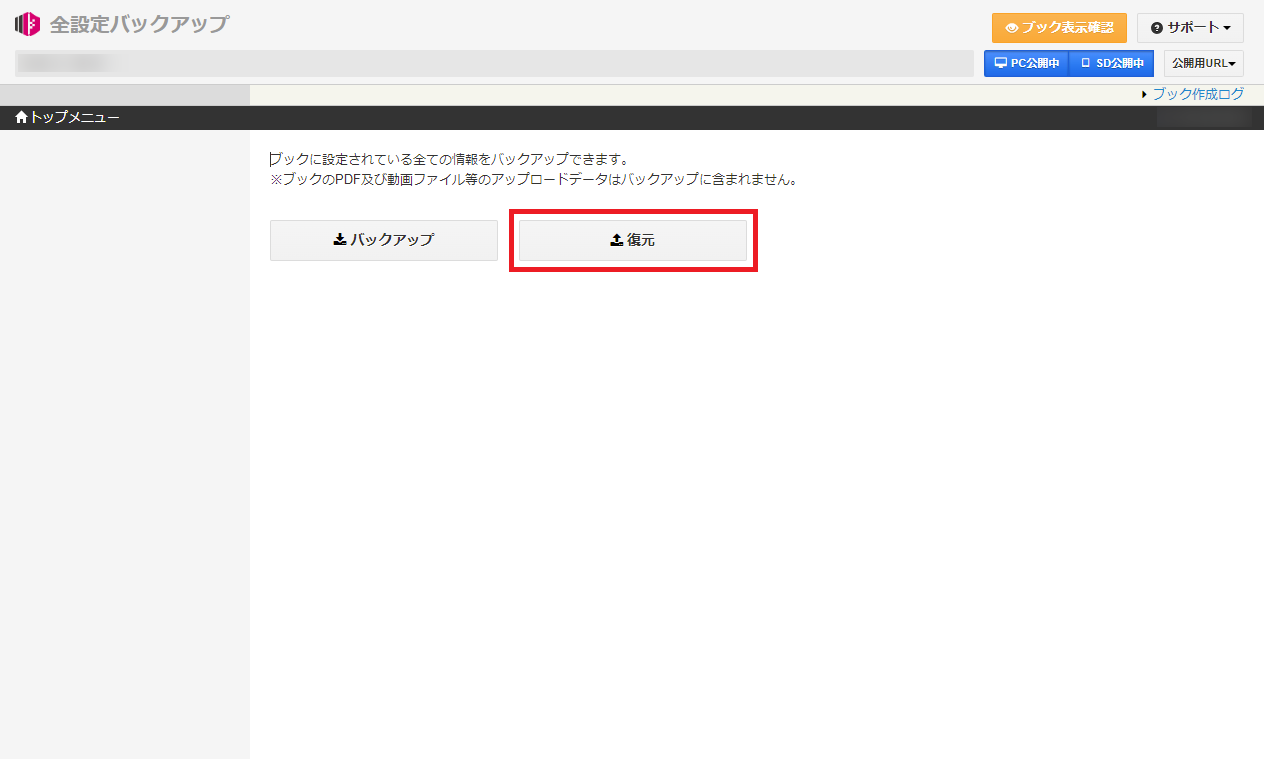Screen dimensions: 1264x759
Task: Open the ブック作成ログ link
Action: tap(1196, 93)
